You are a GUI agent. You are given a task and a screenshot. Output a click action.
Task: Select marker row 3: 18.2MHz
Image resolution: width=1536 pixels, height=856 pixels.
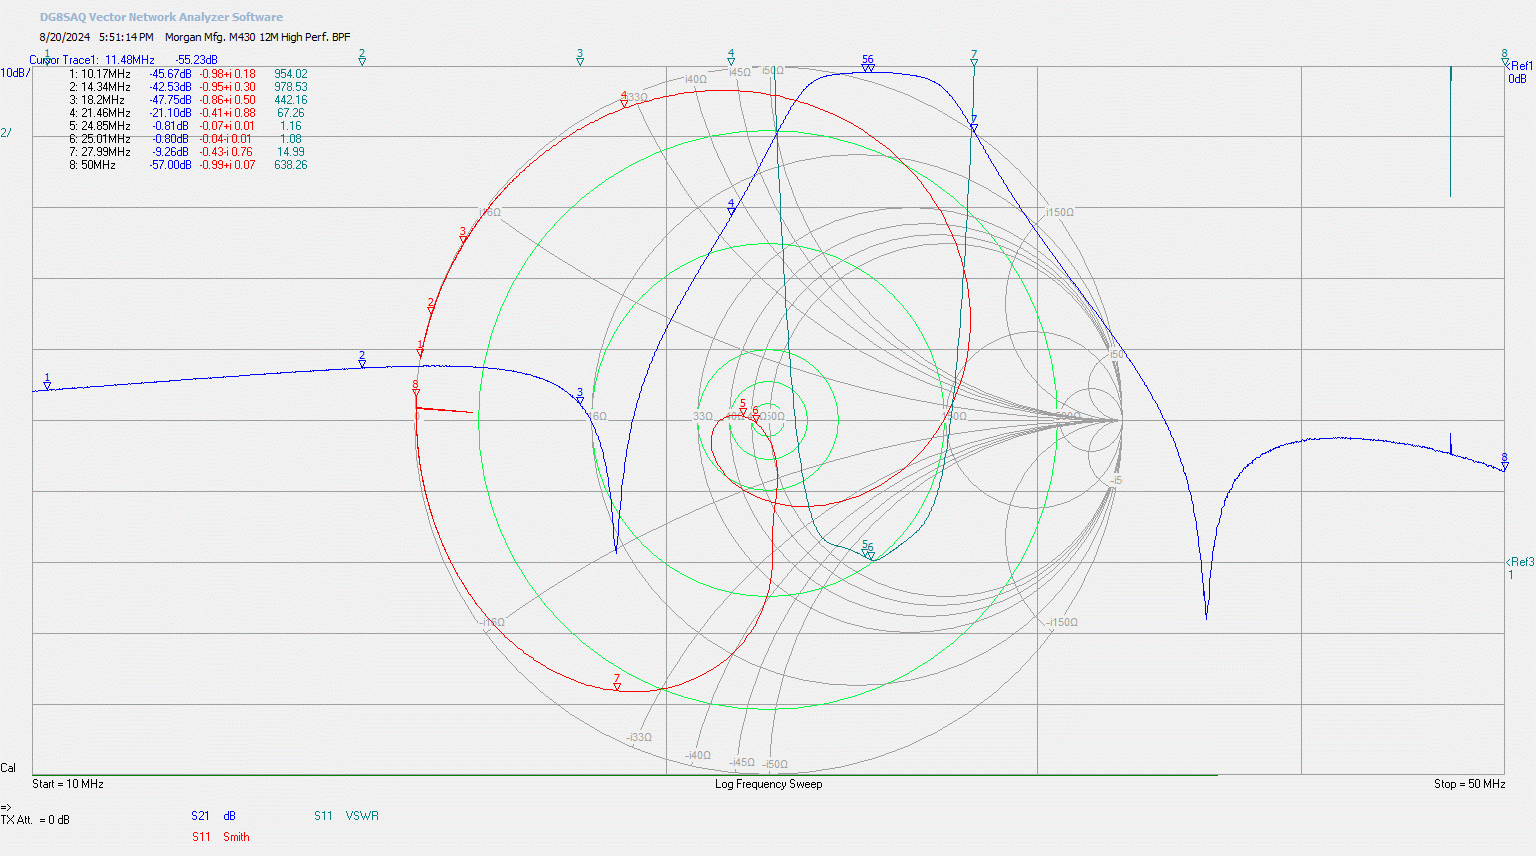[188, 100]
